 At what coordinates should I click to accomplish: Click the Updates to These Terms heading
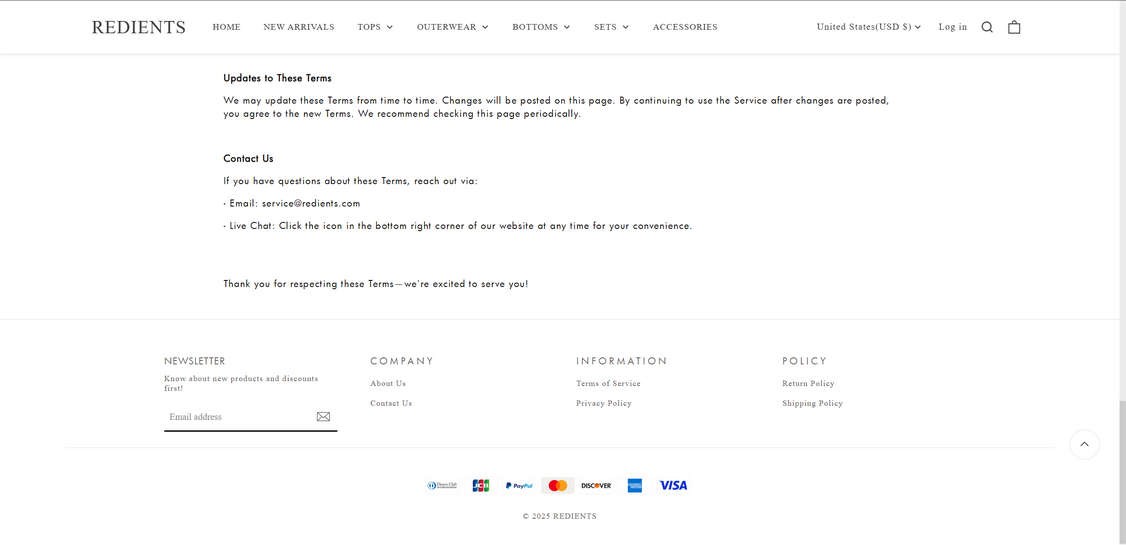click(277, 78)
